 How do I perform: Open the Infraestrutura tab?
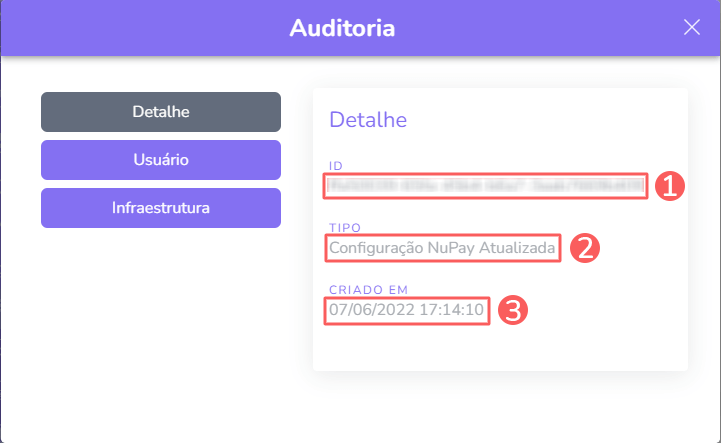coord(161,208)
